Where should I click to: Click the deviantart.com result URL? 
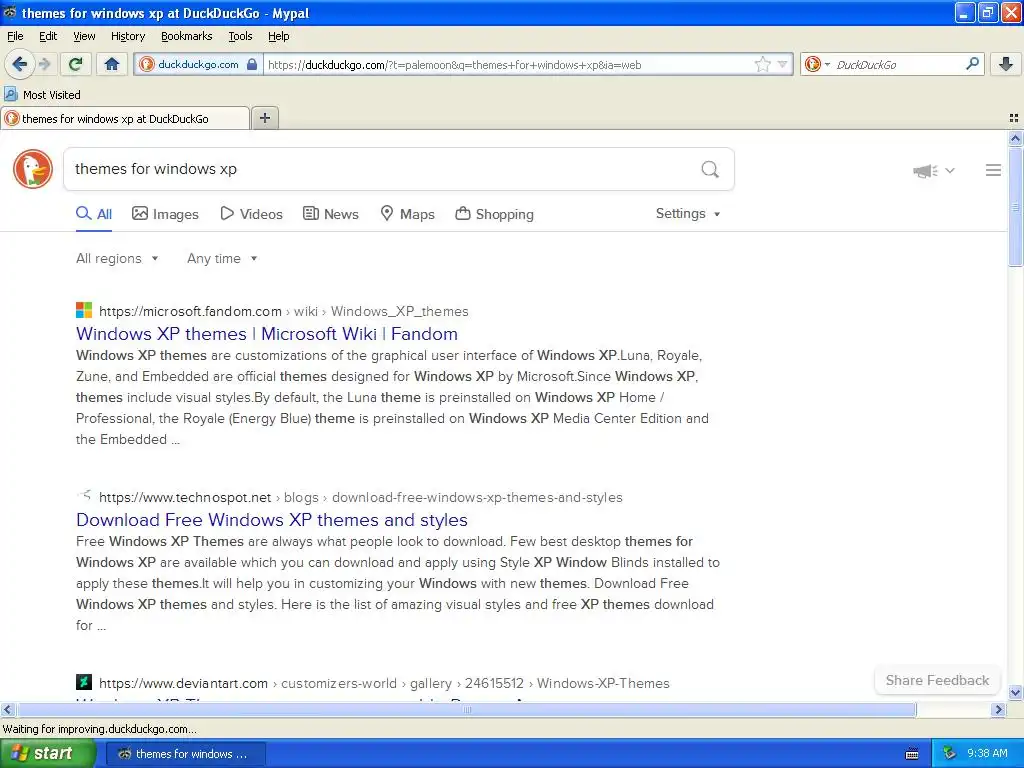click(x=384, y=683)
